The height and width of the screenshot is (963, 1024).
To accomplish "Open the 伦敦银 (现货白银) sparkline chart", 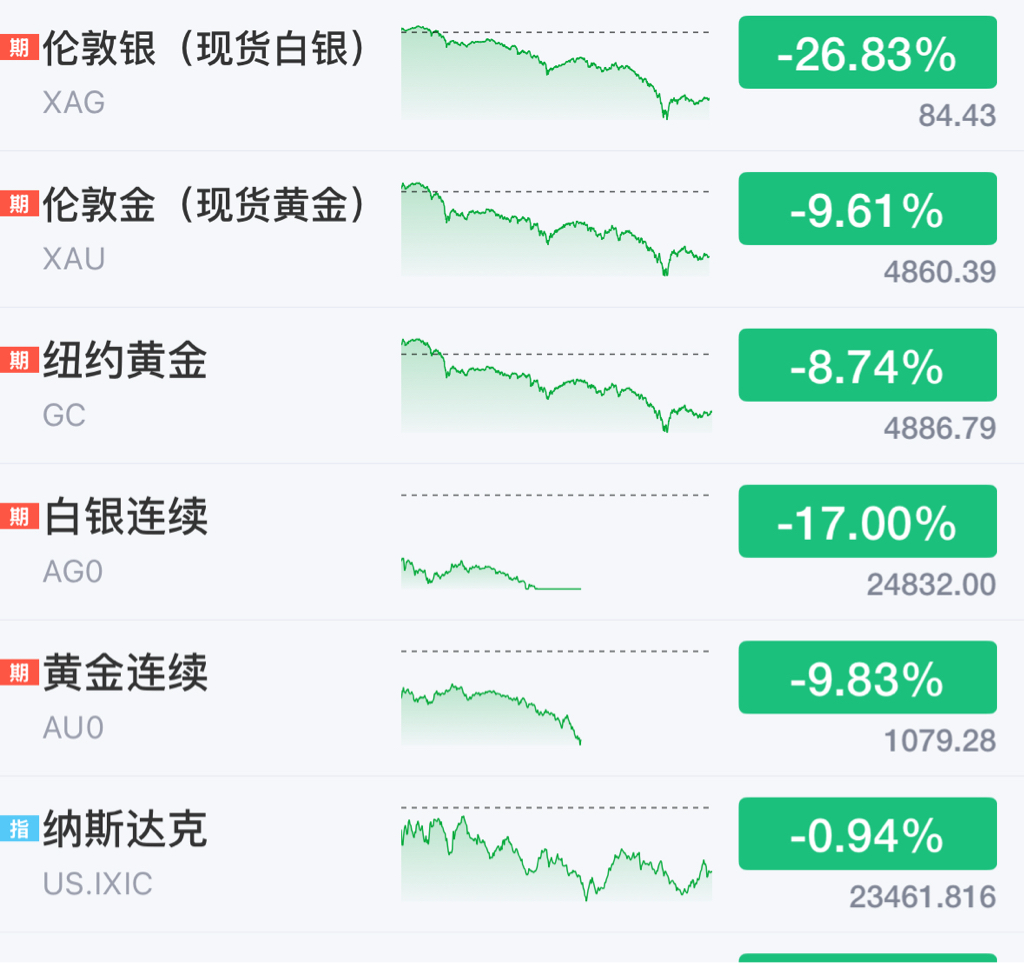I will [x=556, y=72].
